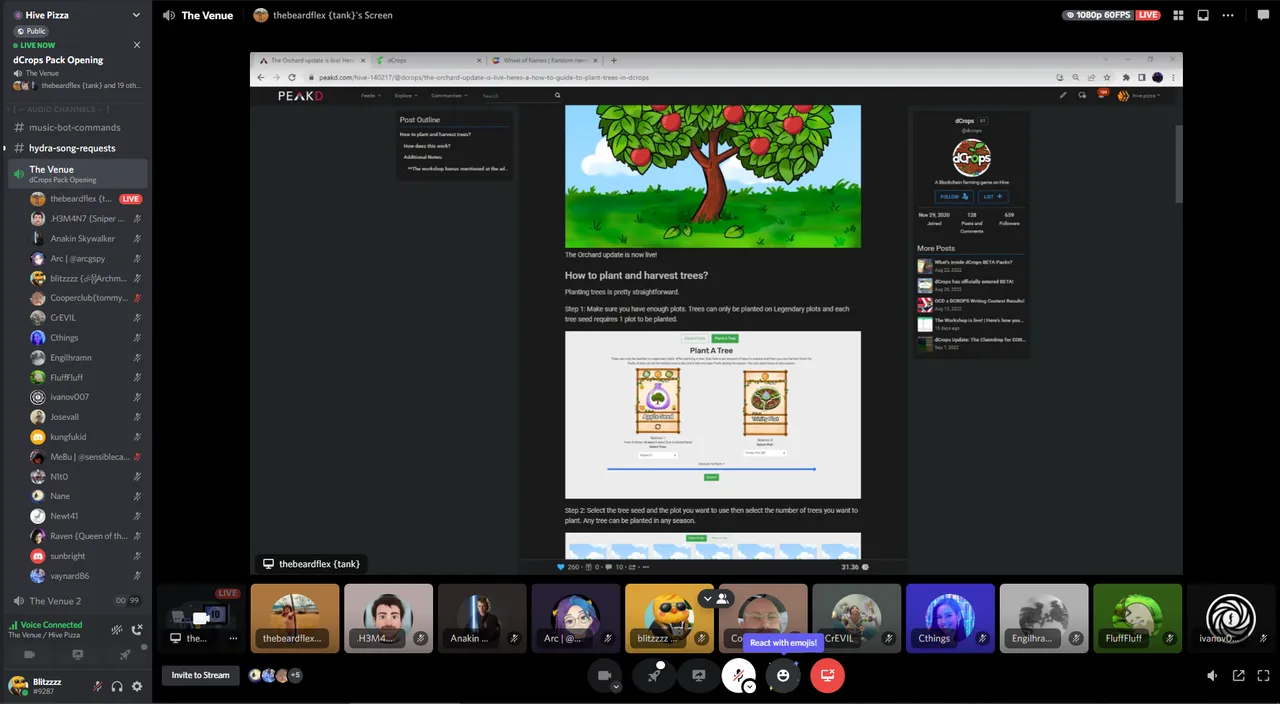Toggle the members window icon
Image resolution: width=1280 pixels, height=704 pixels.
tap(1203, 15)
